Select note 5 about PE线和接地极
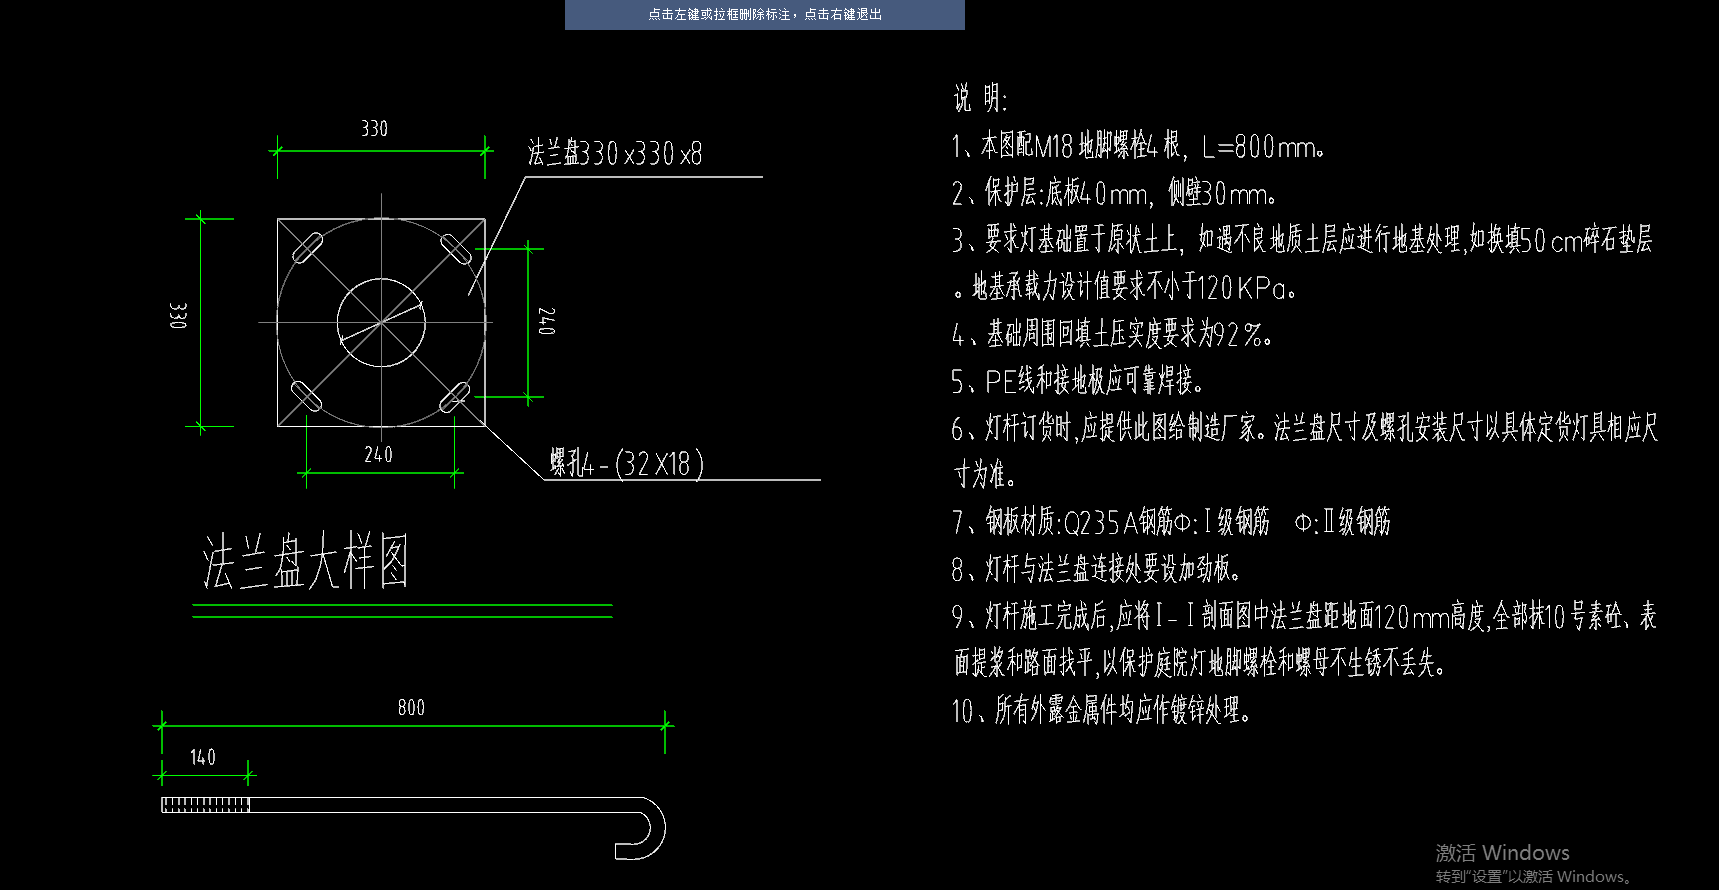Screen dimensions: 1719x890 point(1077,380)
